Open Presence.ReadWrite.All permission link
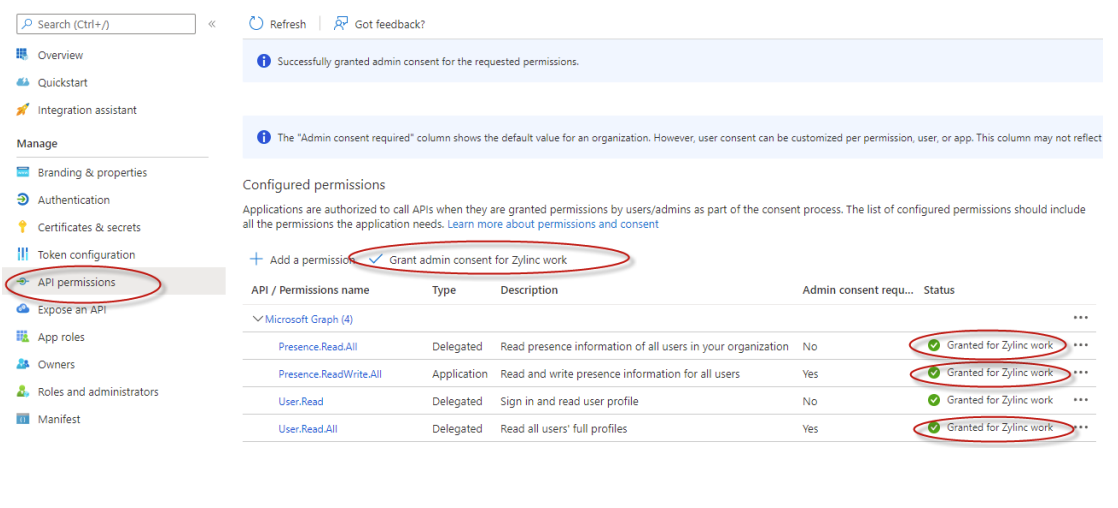Viewport: 1118px width, 508px height. [x=330, y=373]
